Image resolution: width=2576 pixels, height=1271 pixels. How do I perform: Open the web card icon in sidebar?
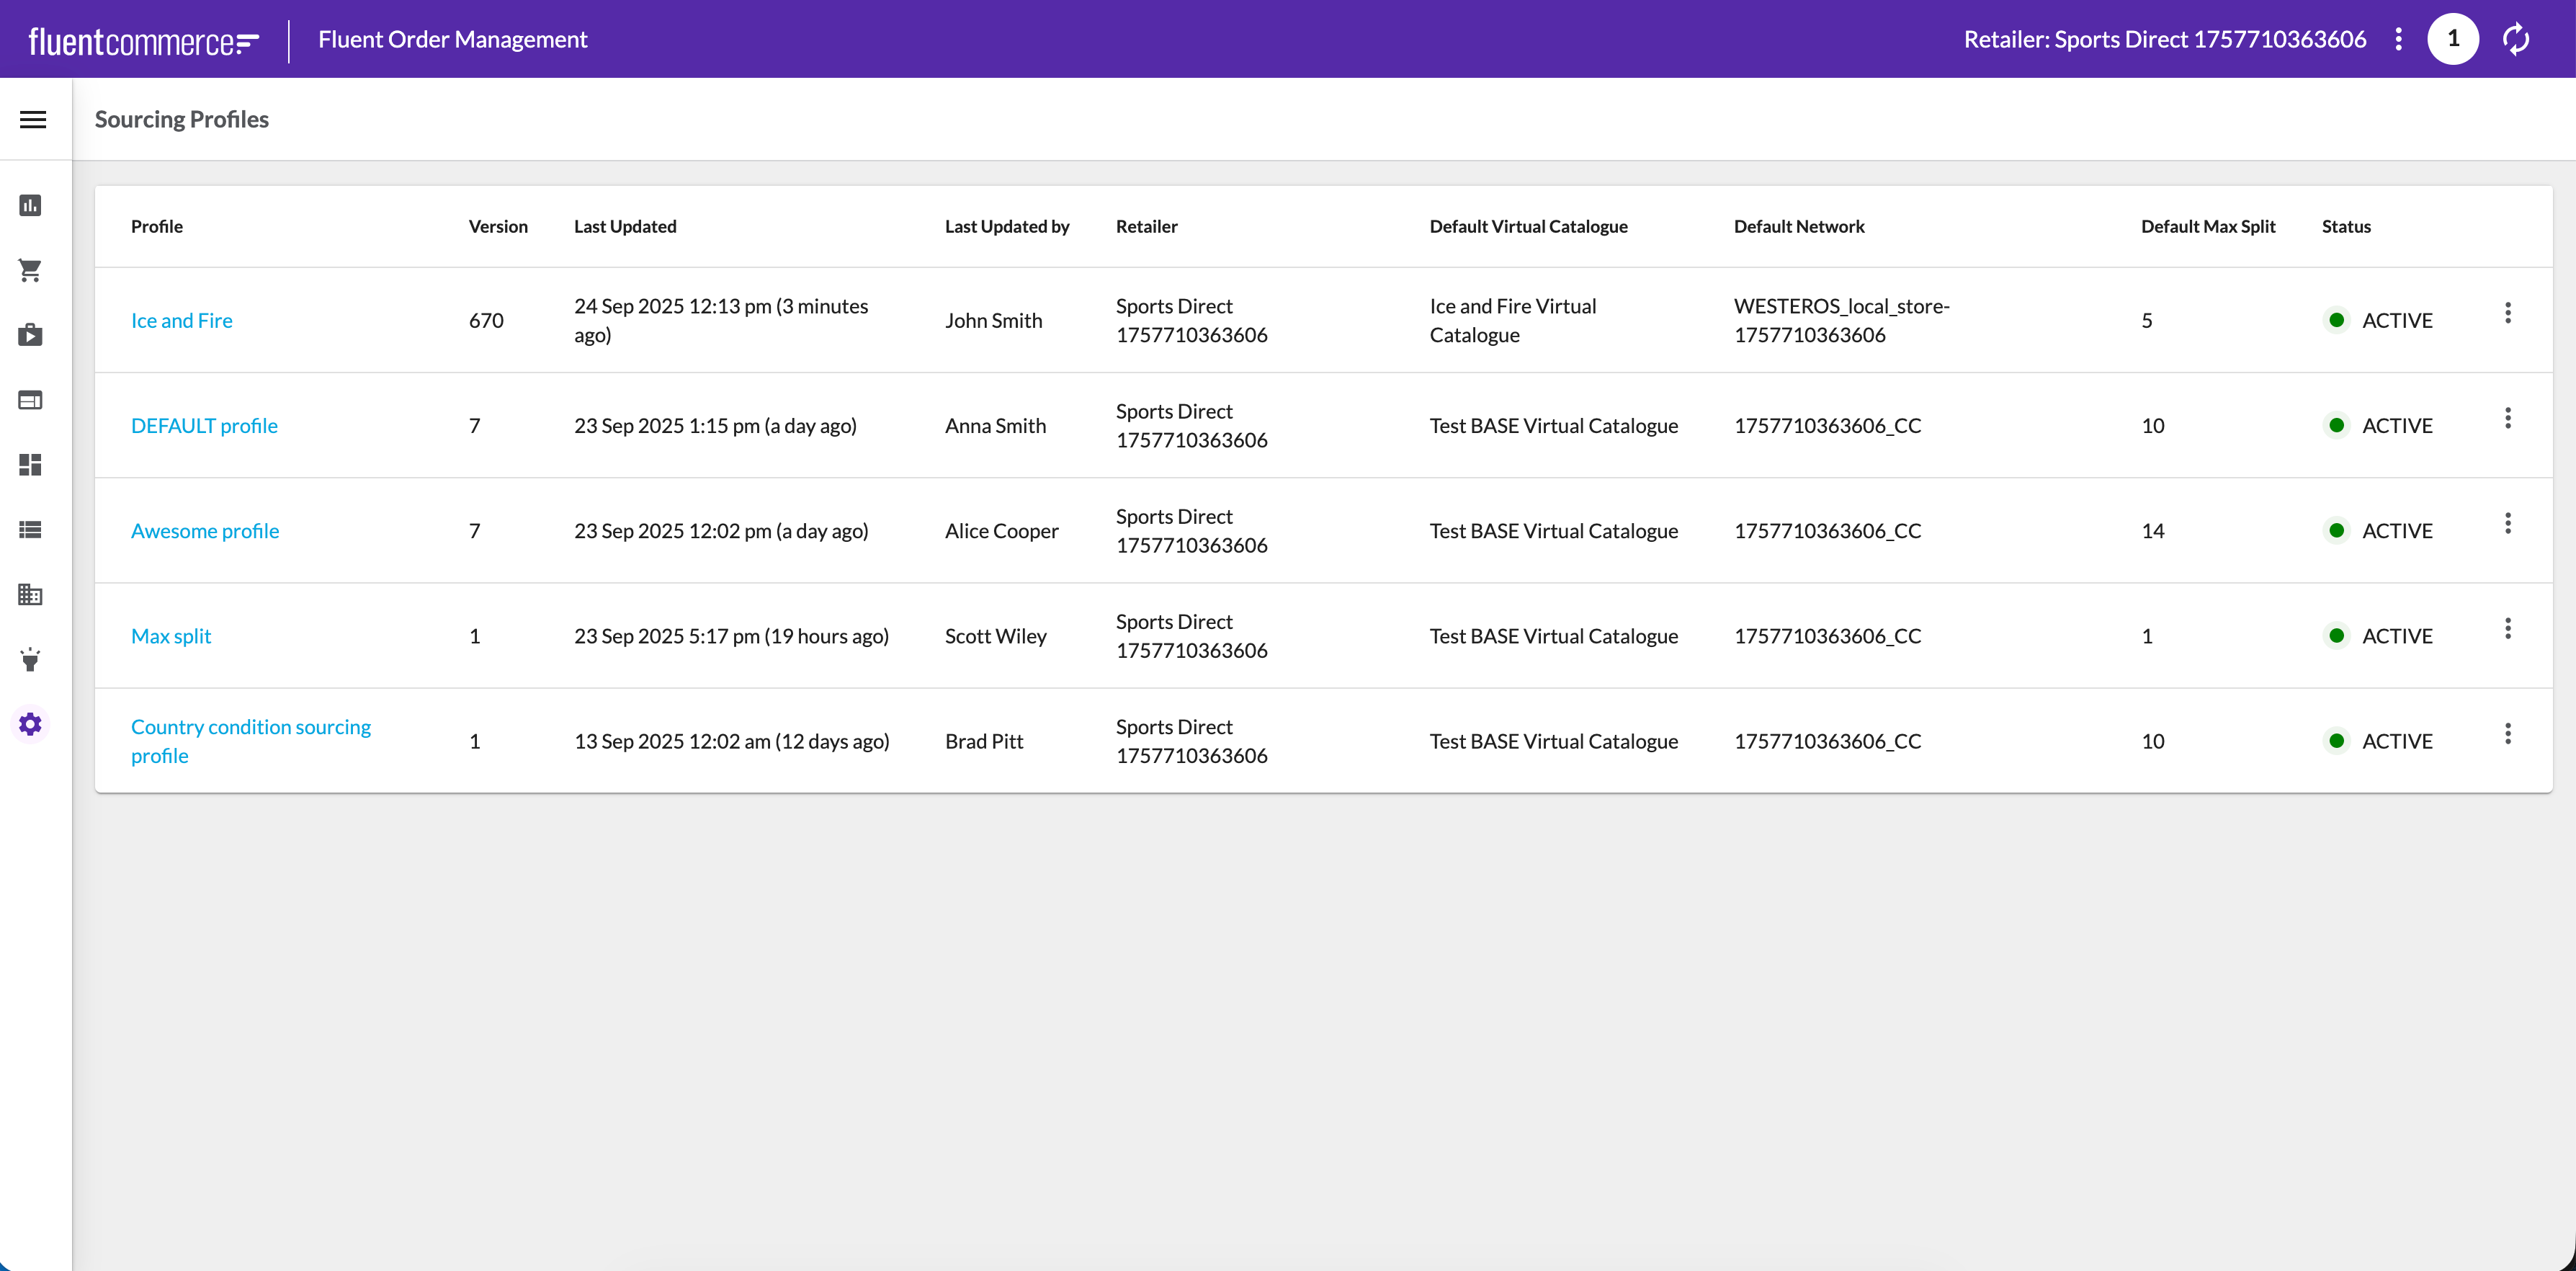click(x=30, y=400)
